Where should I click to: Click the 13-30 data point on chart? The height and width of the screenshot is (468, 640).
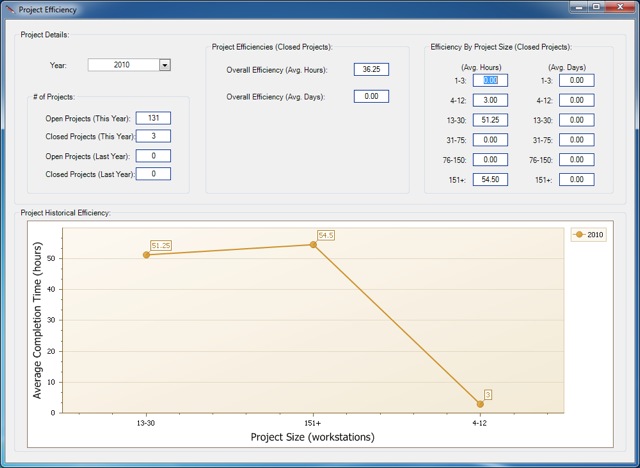pos(146,255)
